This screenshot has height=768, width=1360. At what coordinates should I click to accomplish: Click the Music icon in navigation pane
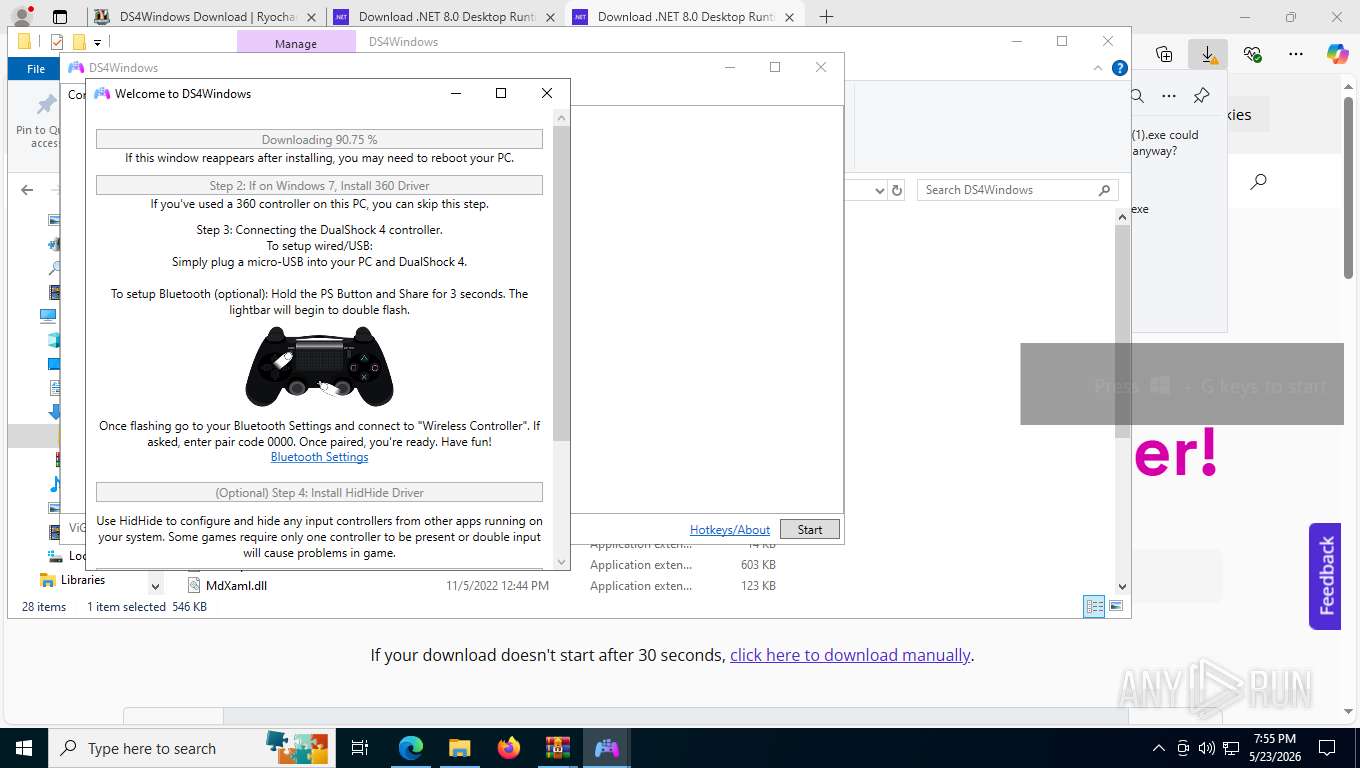point(55,484)
